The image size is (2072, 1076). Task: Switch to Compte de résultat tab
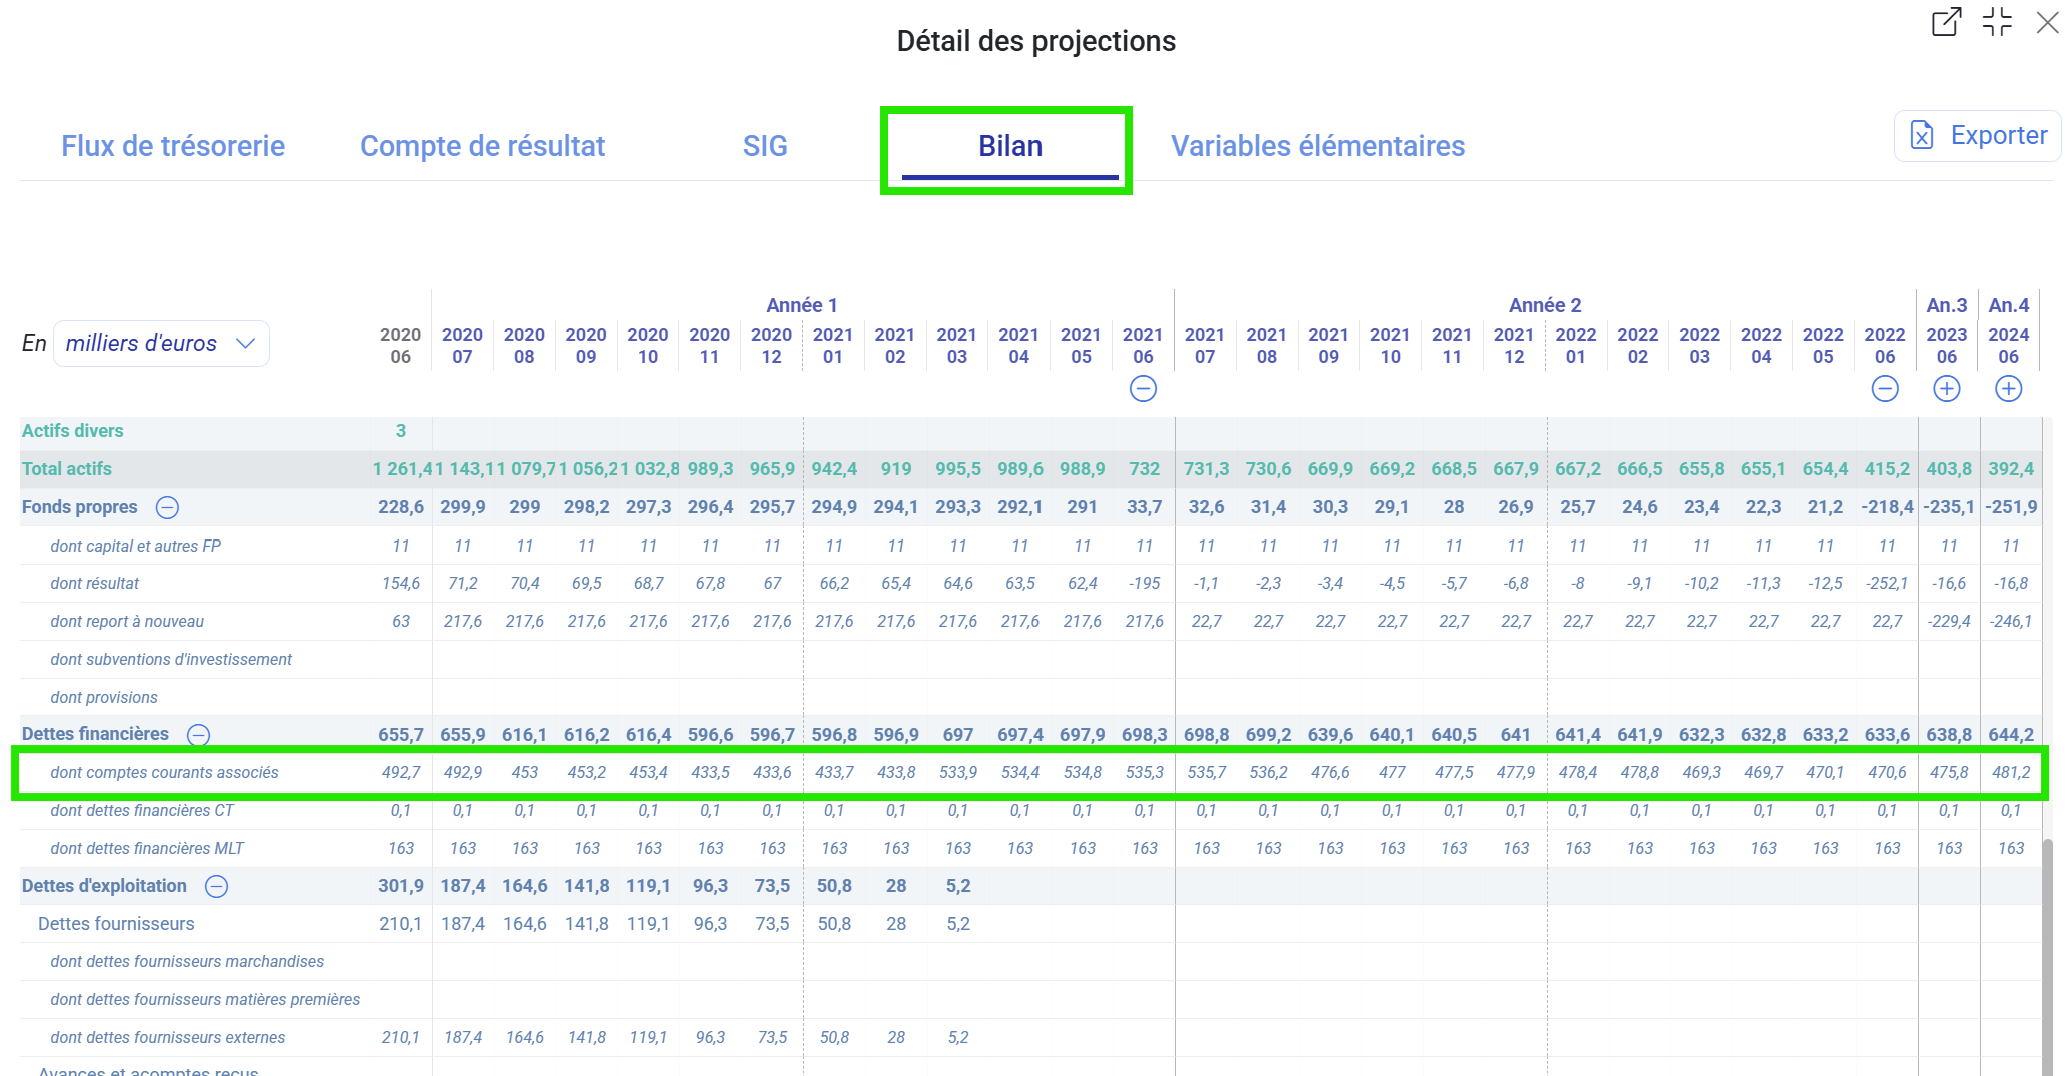tap(482, 146)
